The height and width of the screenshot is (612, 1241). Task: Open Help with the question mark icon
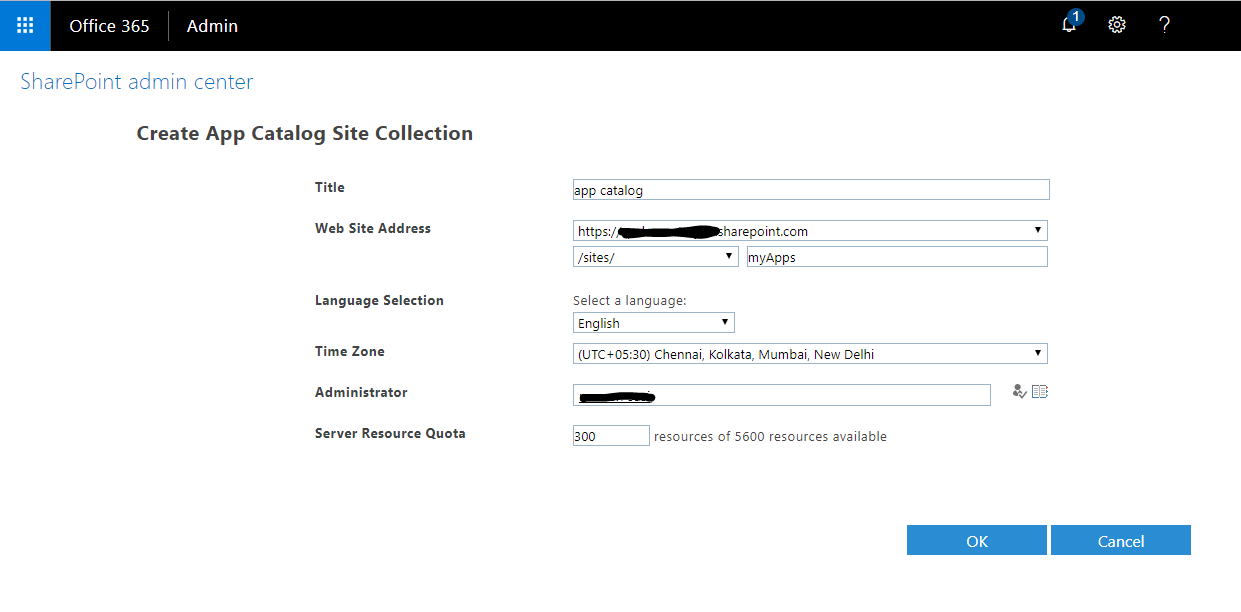click(x=1164, y=25)
